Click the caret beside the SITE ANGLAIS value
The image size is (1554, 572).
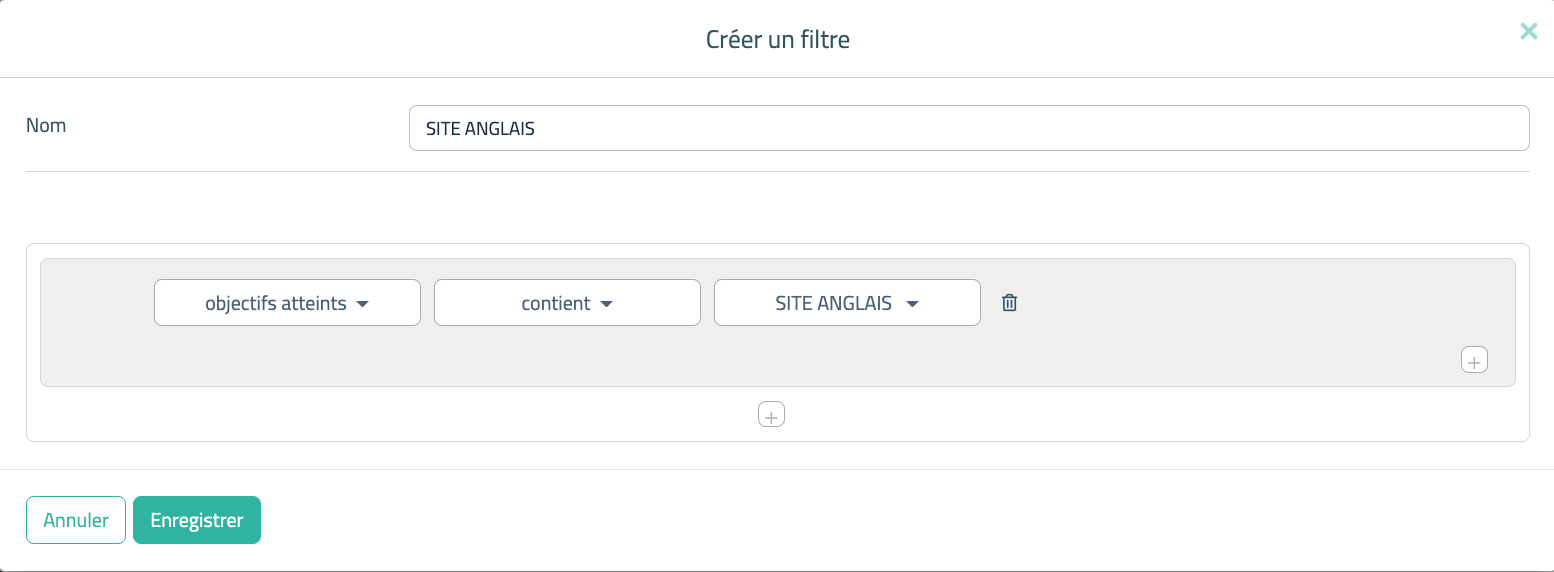pos(912,304)
